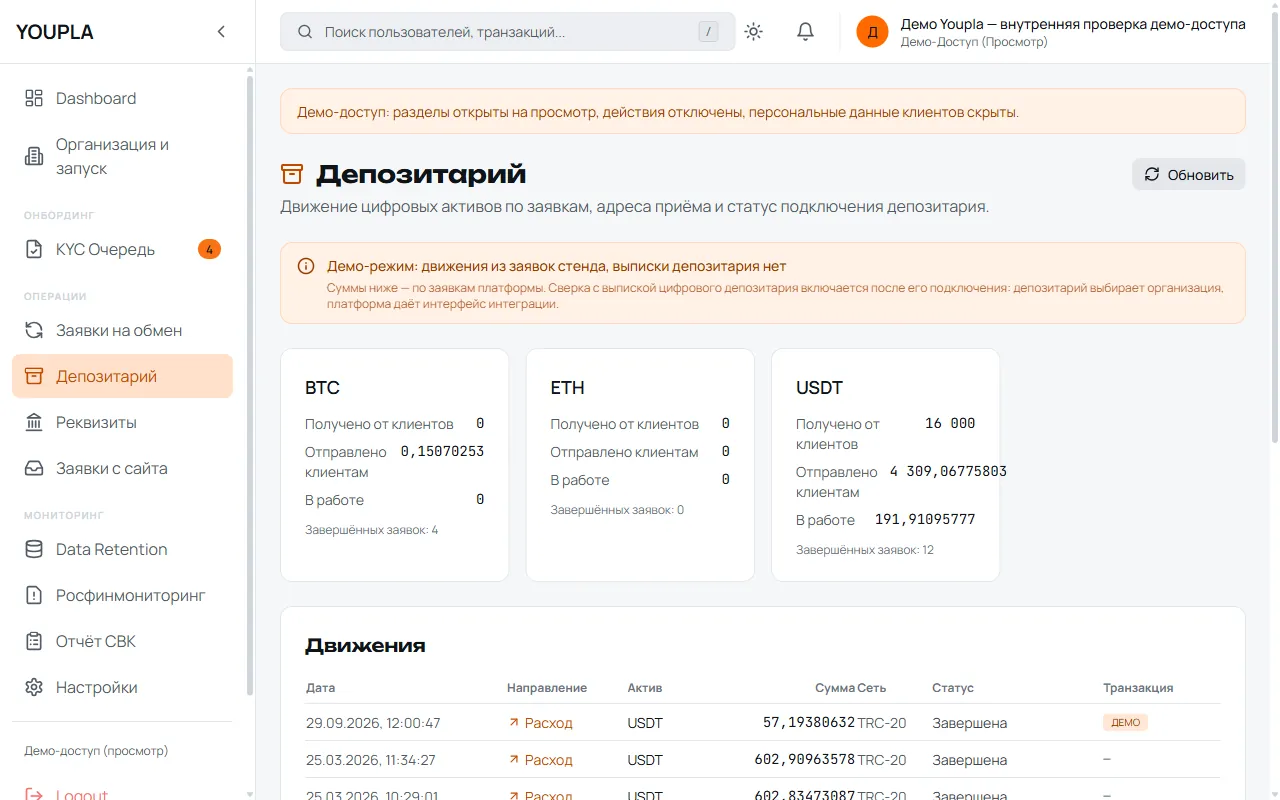Click the amount 602,90963578
Viewport: 1280px width, 800px height.
(805, 760)
